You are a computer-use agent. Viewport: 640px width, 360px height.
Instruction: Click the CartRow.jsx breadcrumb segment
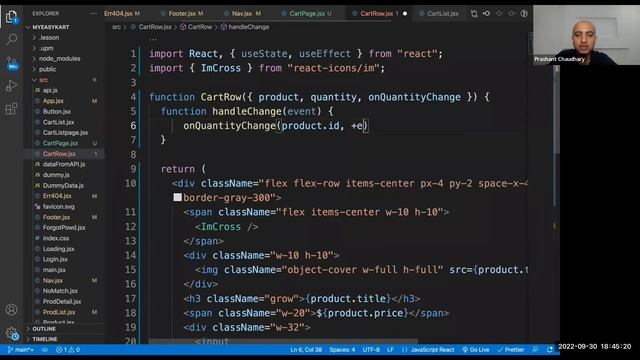(x=151, y=27)
